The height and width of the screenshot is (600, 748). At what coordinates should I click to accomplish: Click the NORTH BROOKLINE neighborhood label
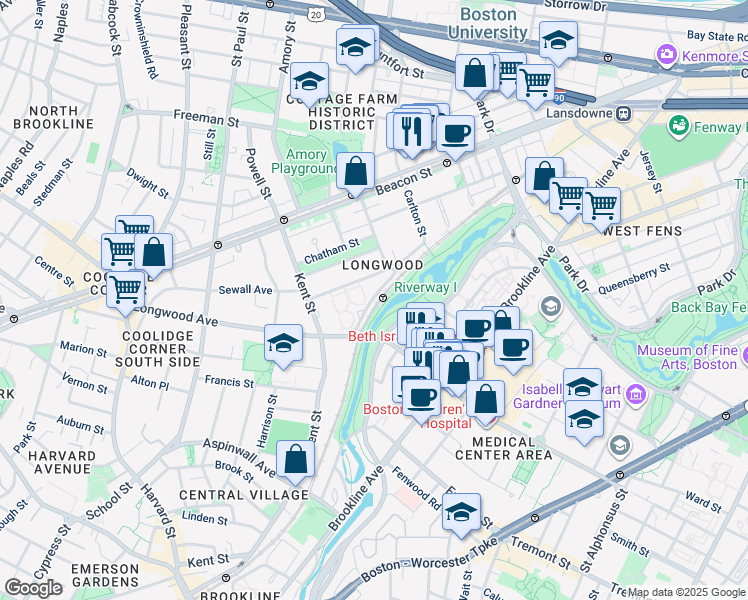[x=53, y=117]
